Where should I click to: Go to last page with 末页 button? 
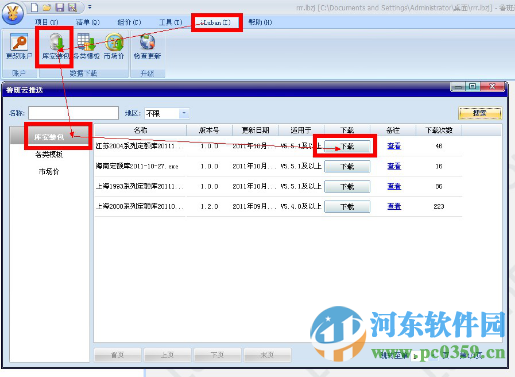coord(268,355)
